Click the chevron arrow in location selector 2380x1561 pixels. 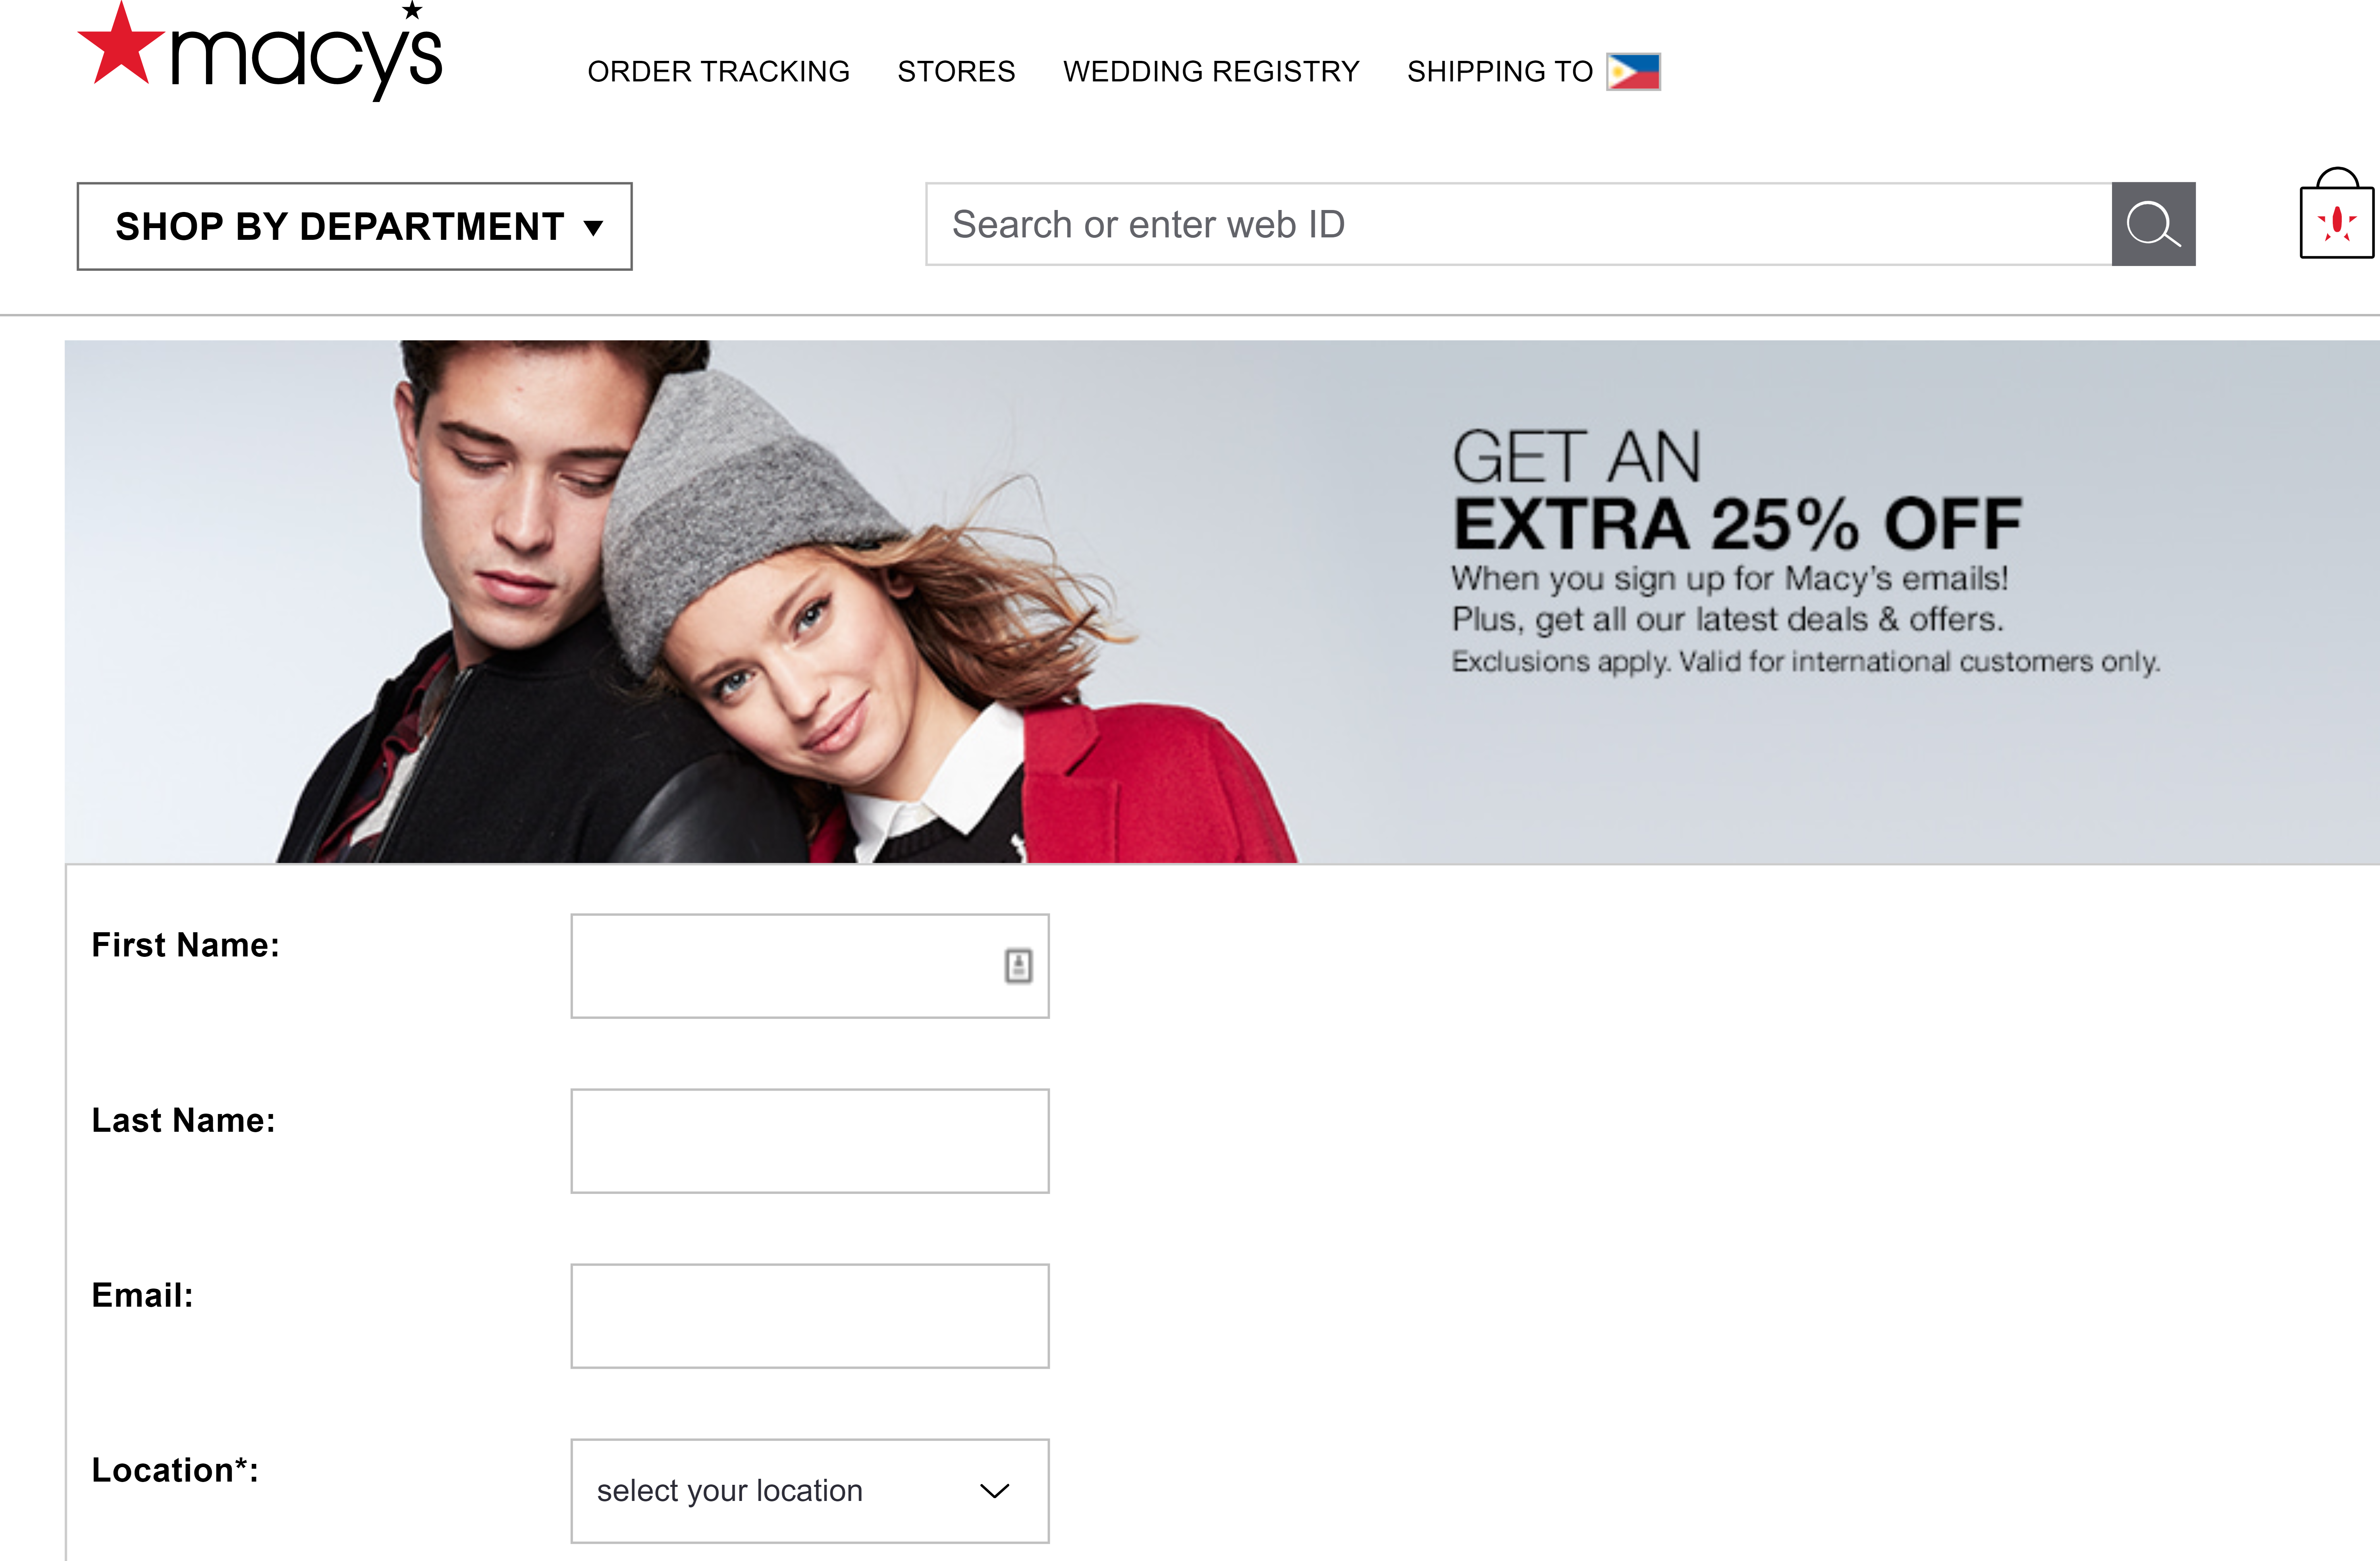pyautogui.click(x=995, y=1491)
